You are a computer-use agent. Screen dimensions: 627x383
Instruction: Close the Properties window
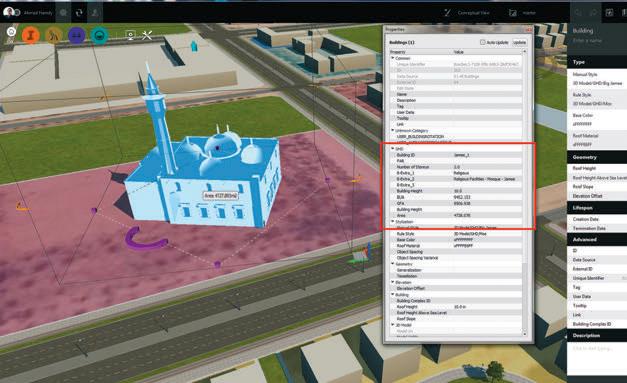point(529,29)
